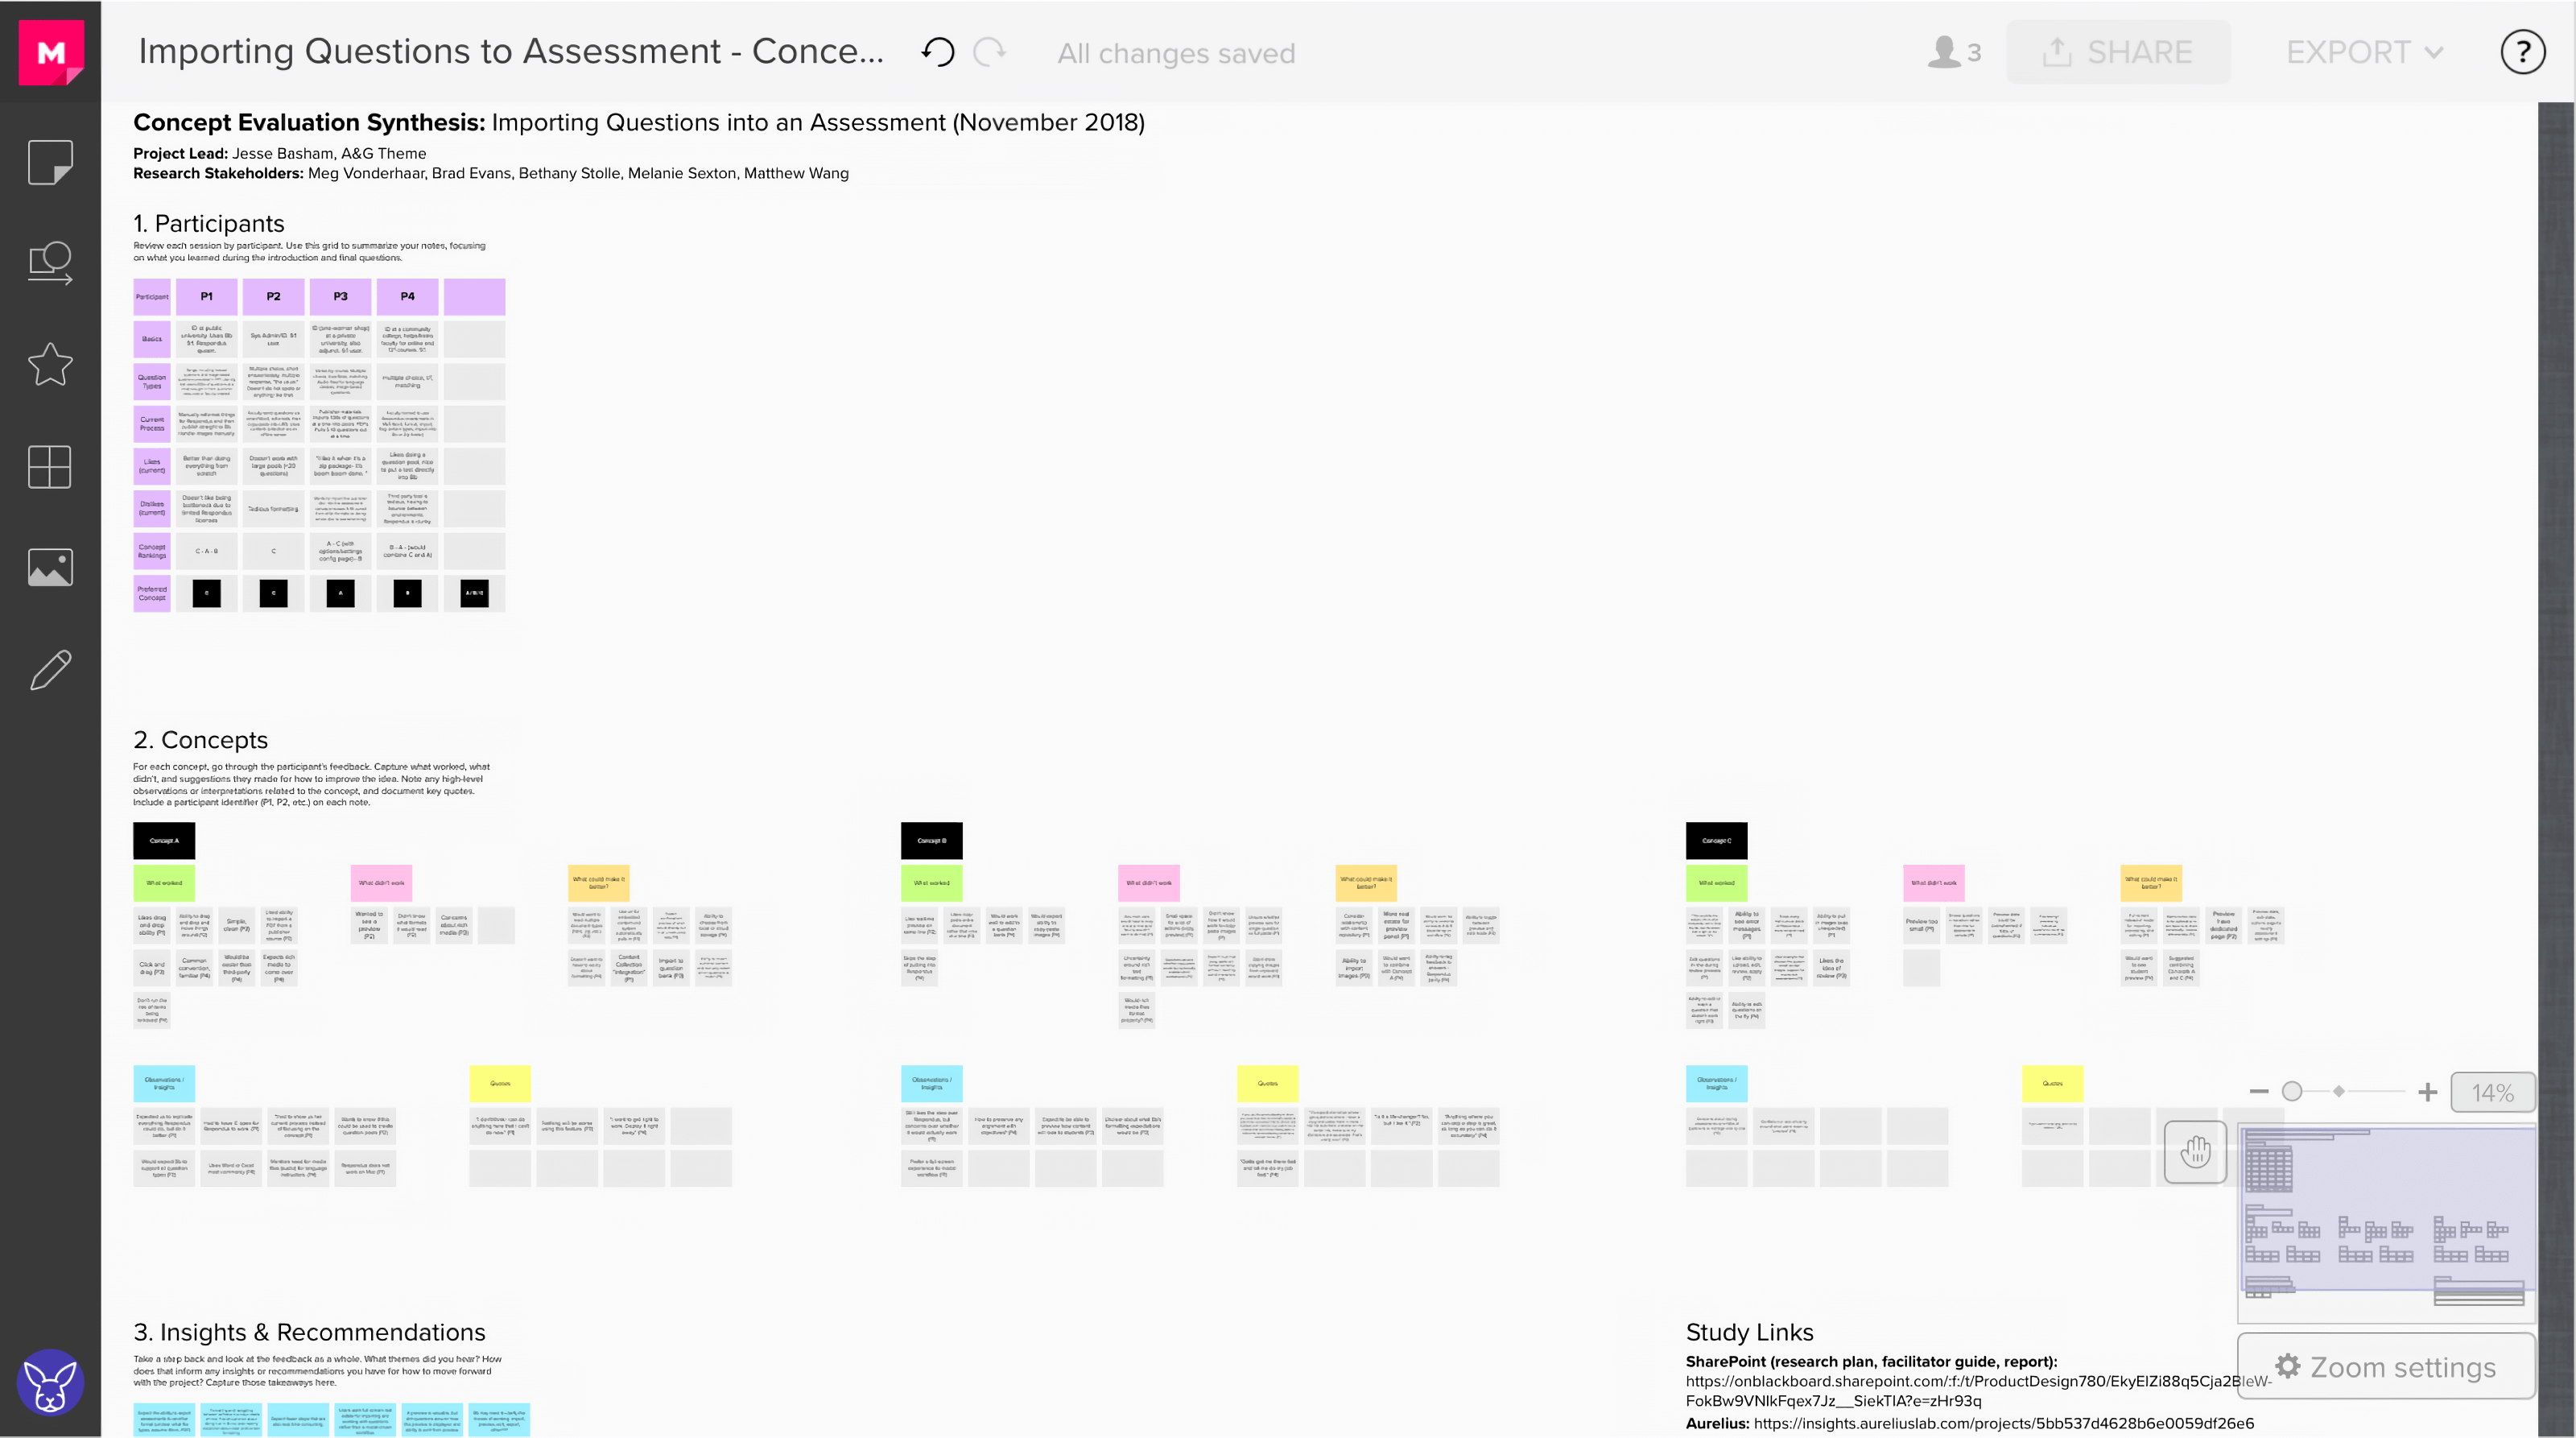The image size is (2576, 1438).
Task: Click the SHARE button
Action: click(x=2118, y=52)
